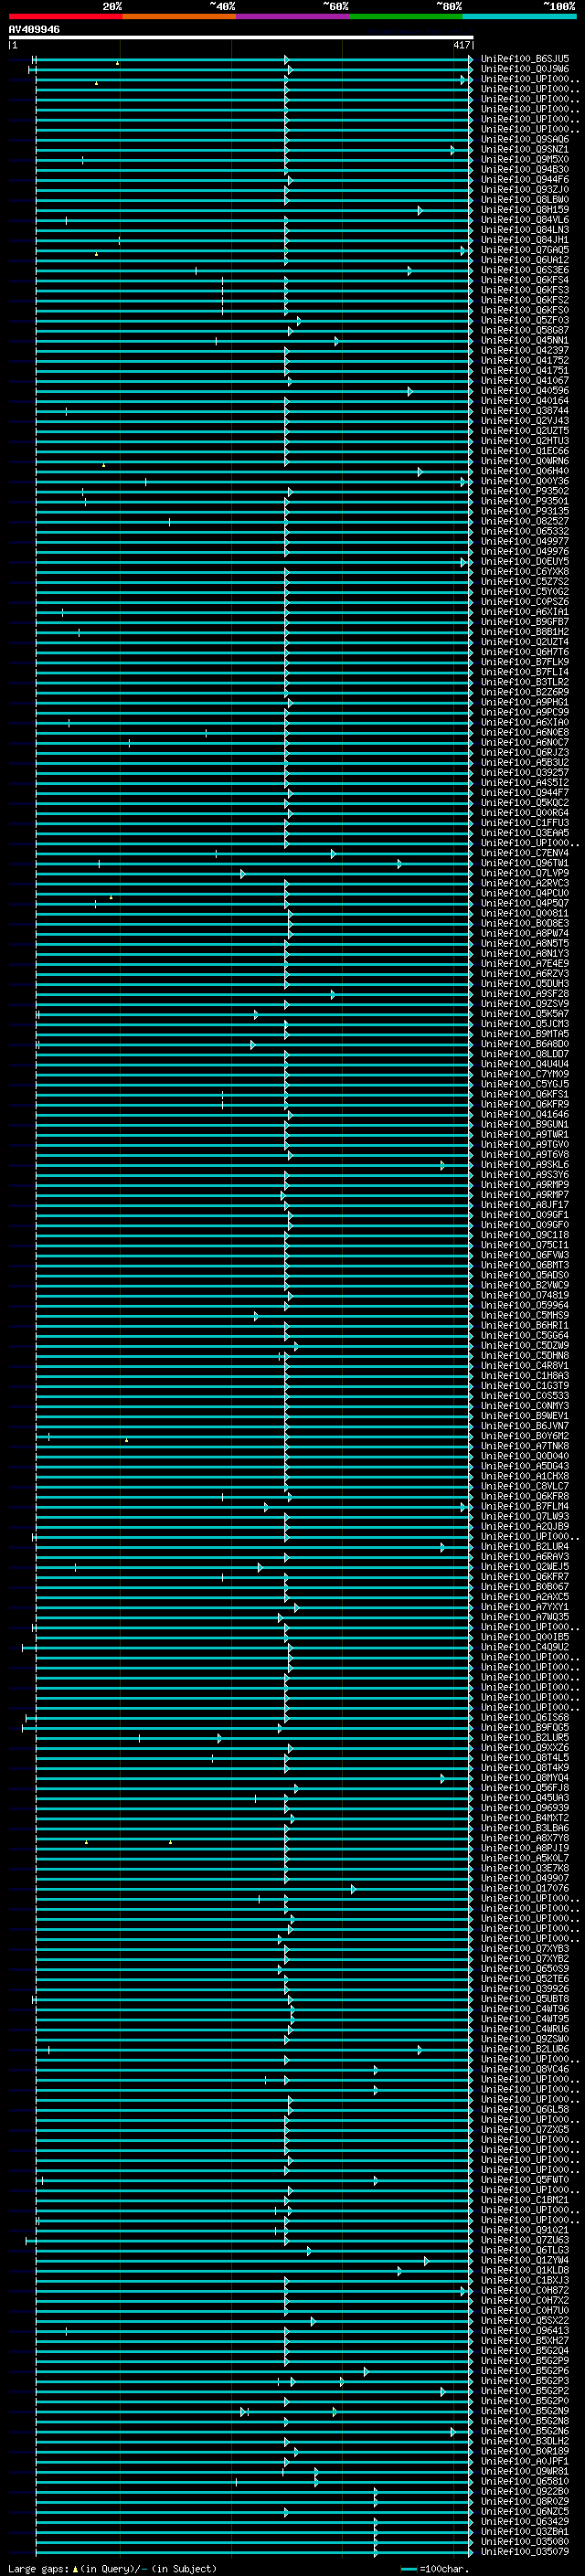Select hit label UniRef100_Q17076
This screenshot has height=2576, width=585.
point(525,1889)
